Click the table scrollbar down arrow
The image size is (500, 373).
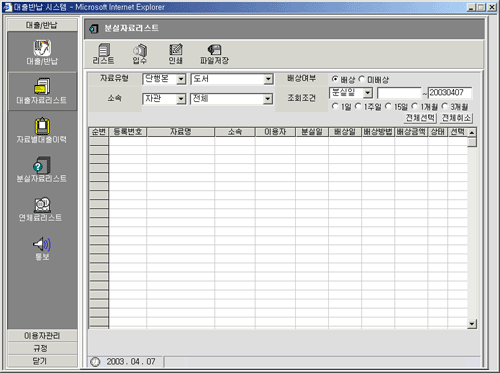[x=472, y=324]
